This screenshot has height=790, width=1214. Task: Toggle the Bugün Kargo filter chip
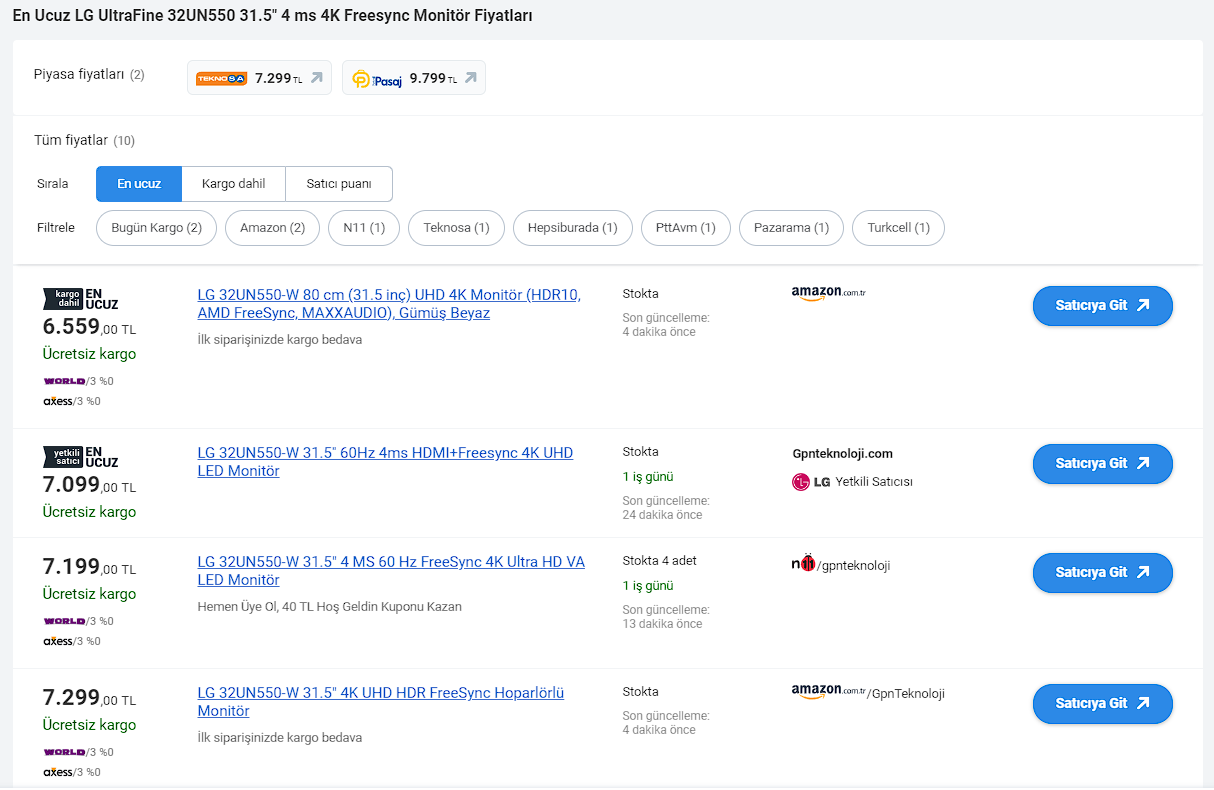tap(156, 228)
